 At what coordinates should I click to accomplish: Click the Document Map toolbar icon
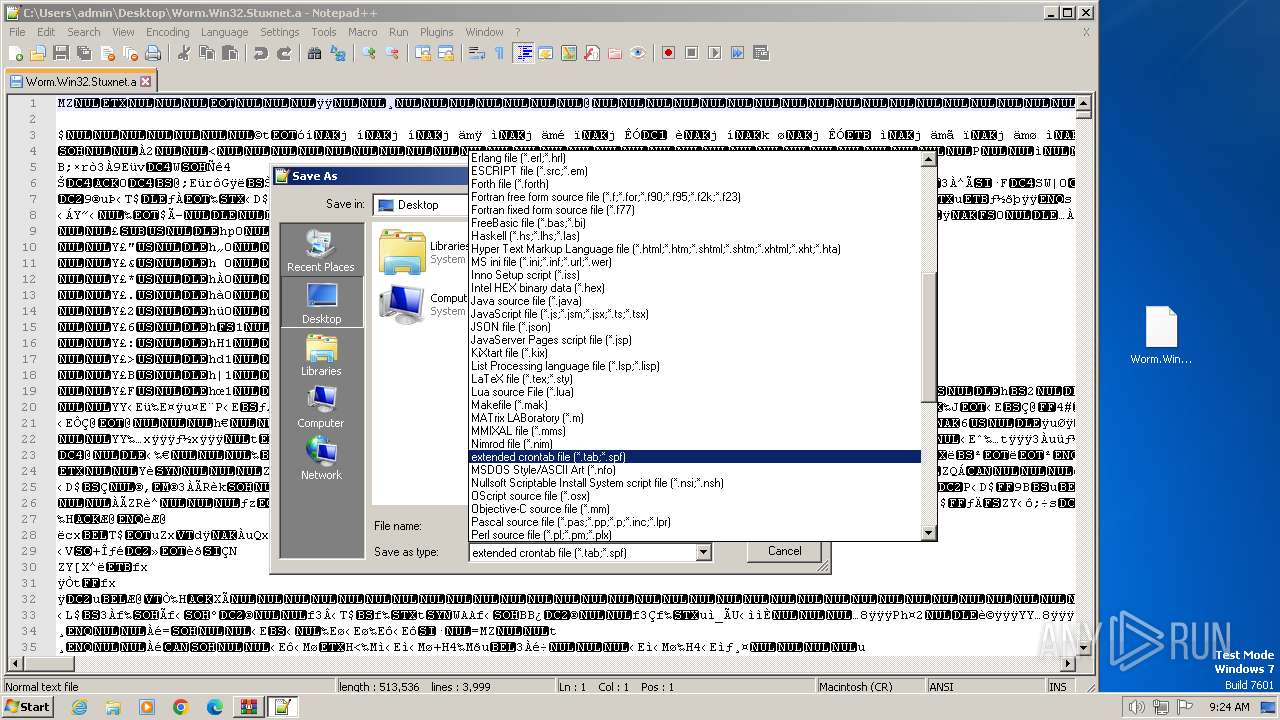(x=568, y=53)
